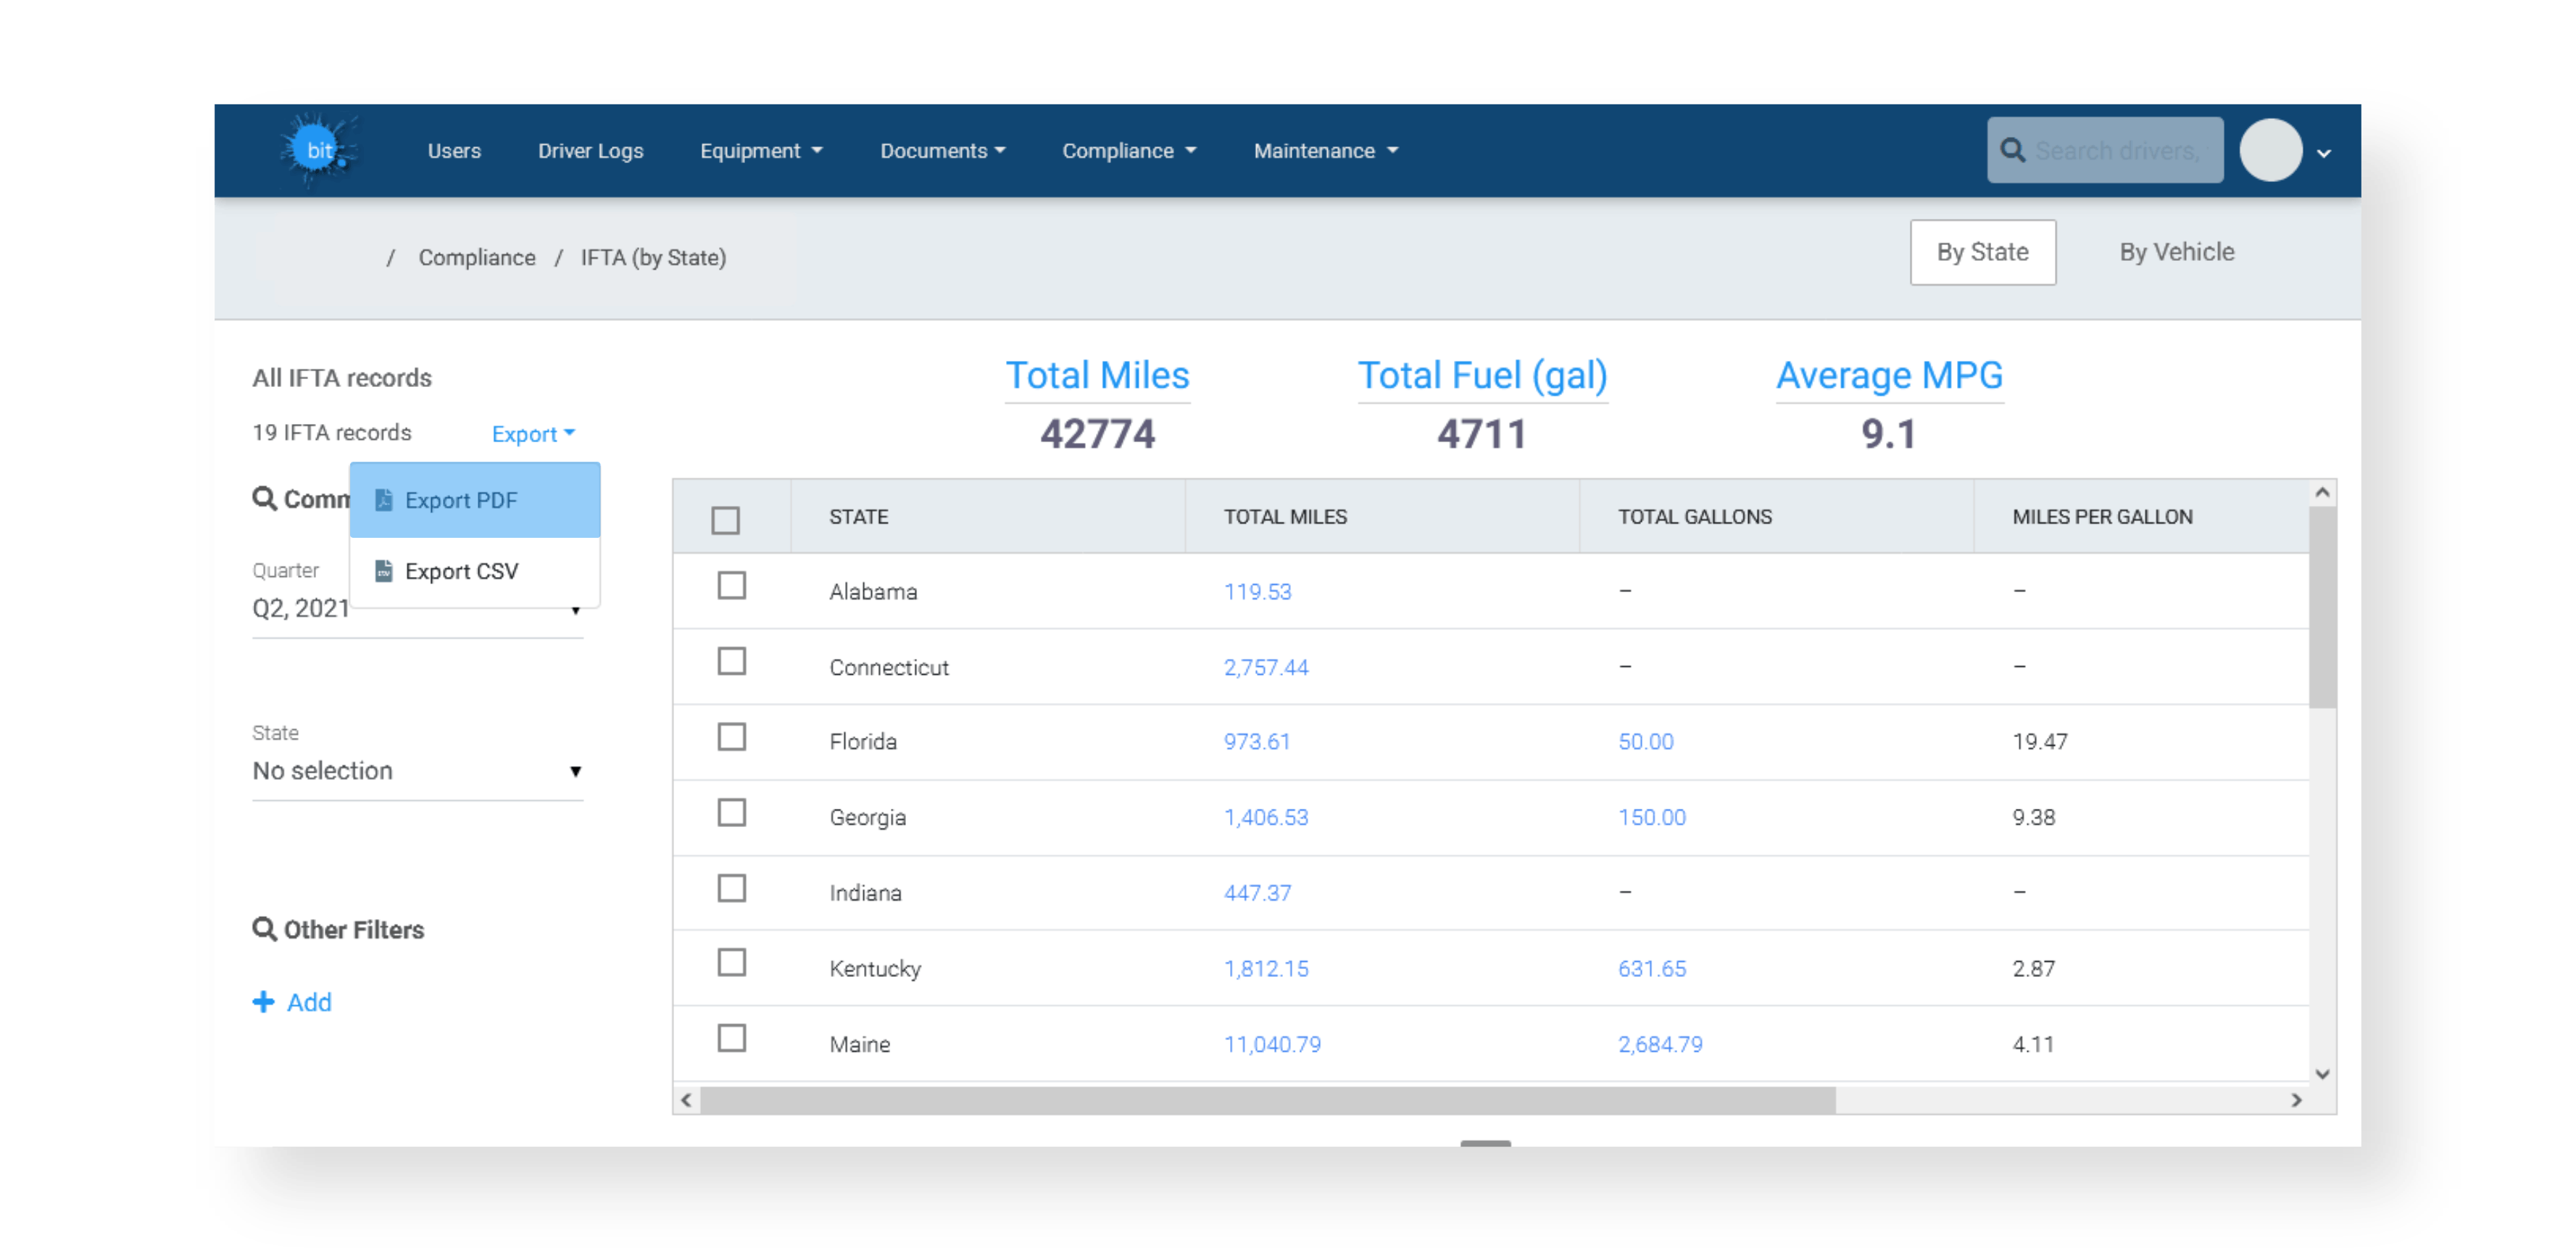Toggle the select-all header checkbox
The width and height of the screenshot is (2576, 1251).
pyautogui.click(x=725, y=520)
